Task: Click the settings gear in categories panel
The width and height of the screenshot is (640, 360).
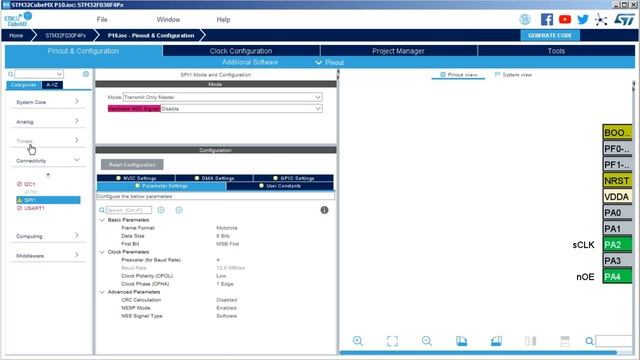Action: pos(86,74)
